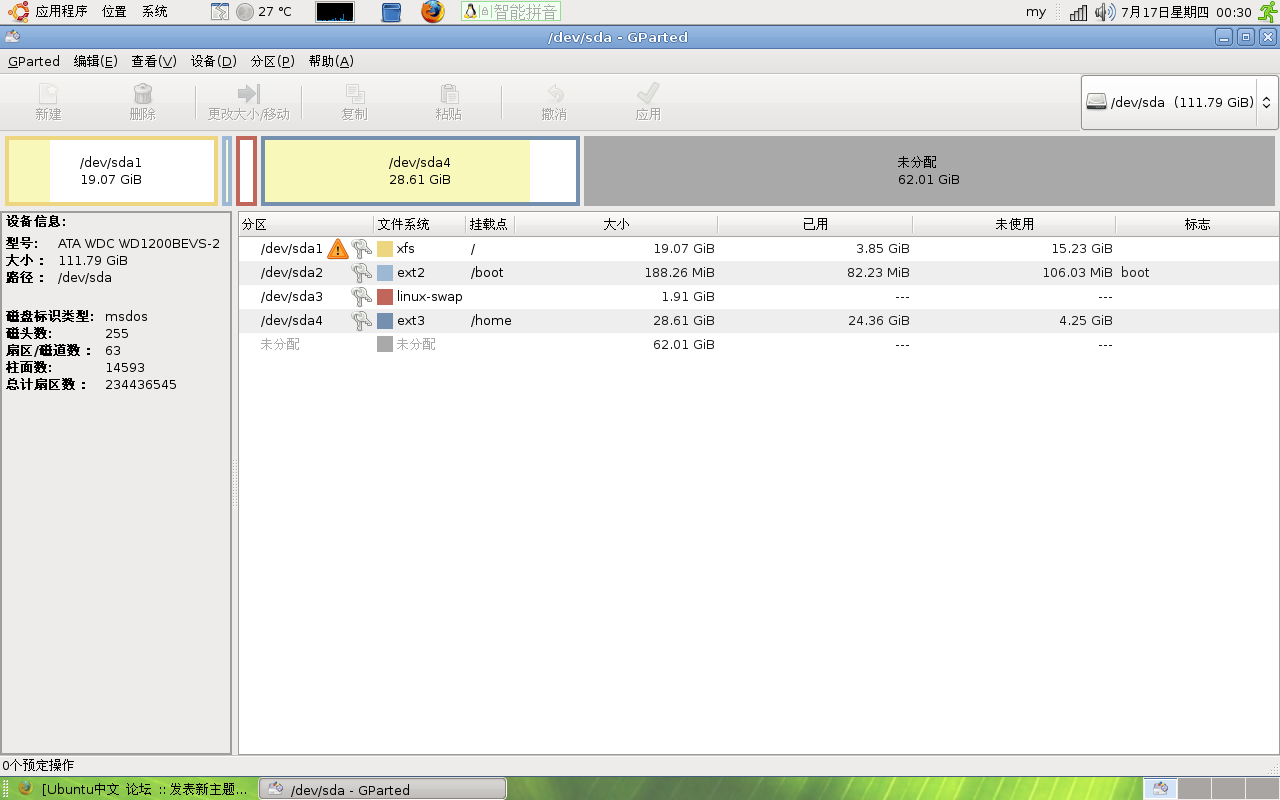Click the 'my' user switcher label
This screenshot has height=800, width=1280.
point(1036,12)
